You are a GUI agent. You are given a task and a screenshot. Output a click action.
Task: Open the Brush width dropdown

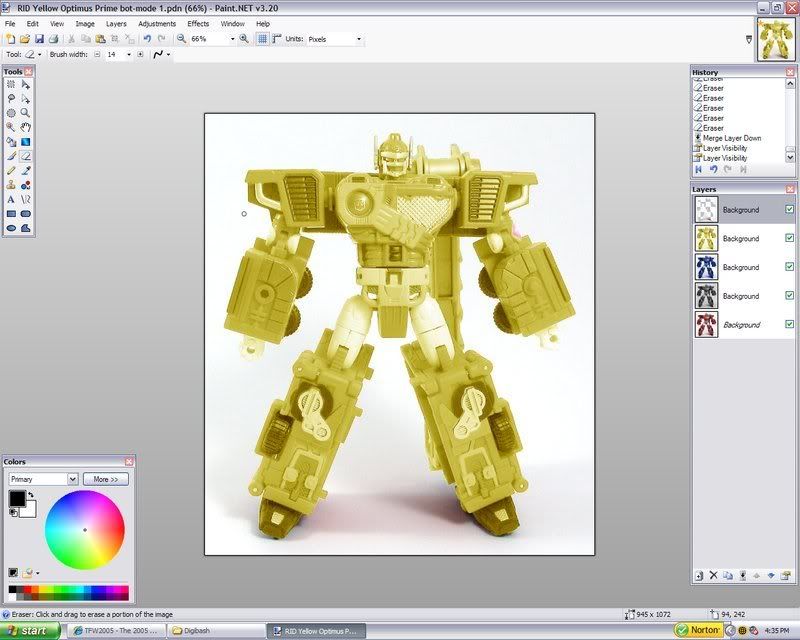[x=129, y=54]
